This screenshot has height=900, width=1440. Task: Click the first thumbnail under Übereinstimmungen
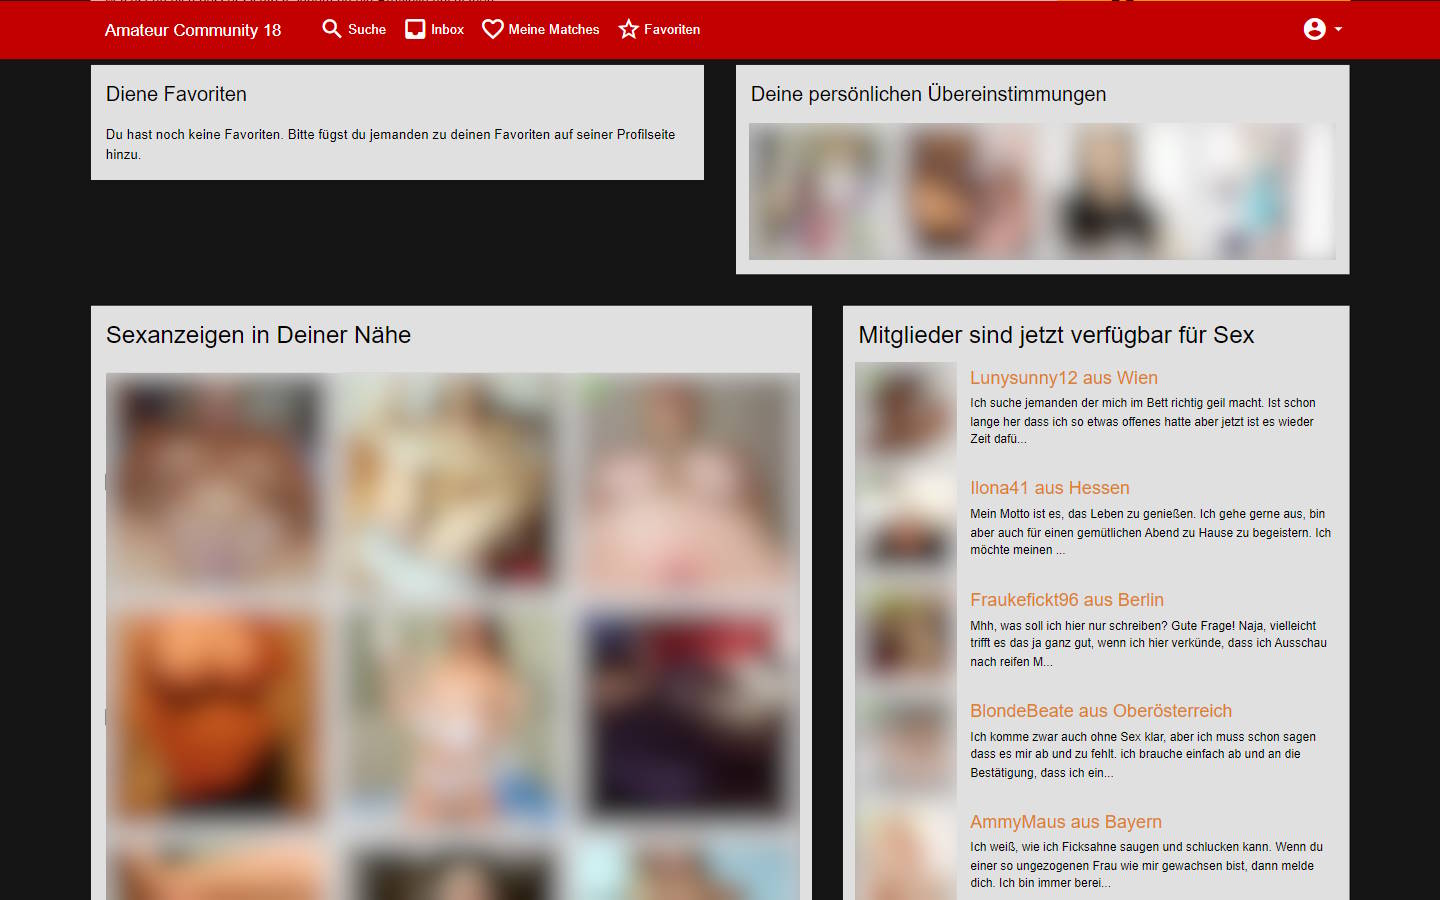pos(820,191)
